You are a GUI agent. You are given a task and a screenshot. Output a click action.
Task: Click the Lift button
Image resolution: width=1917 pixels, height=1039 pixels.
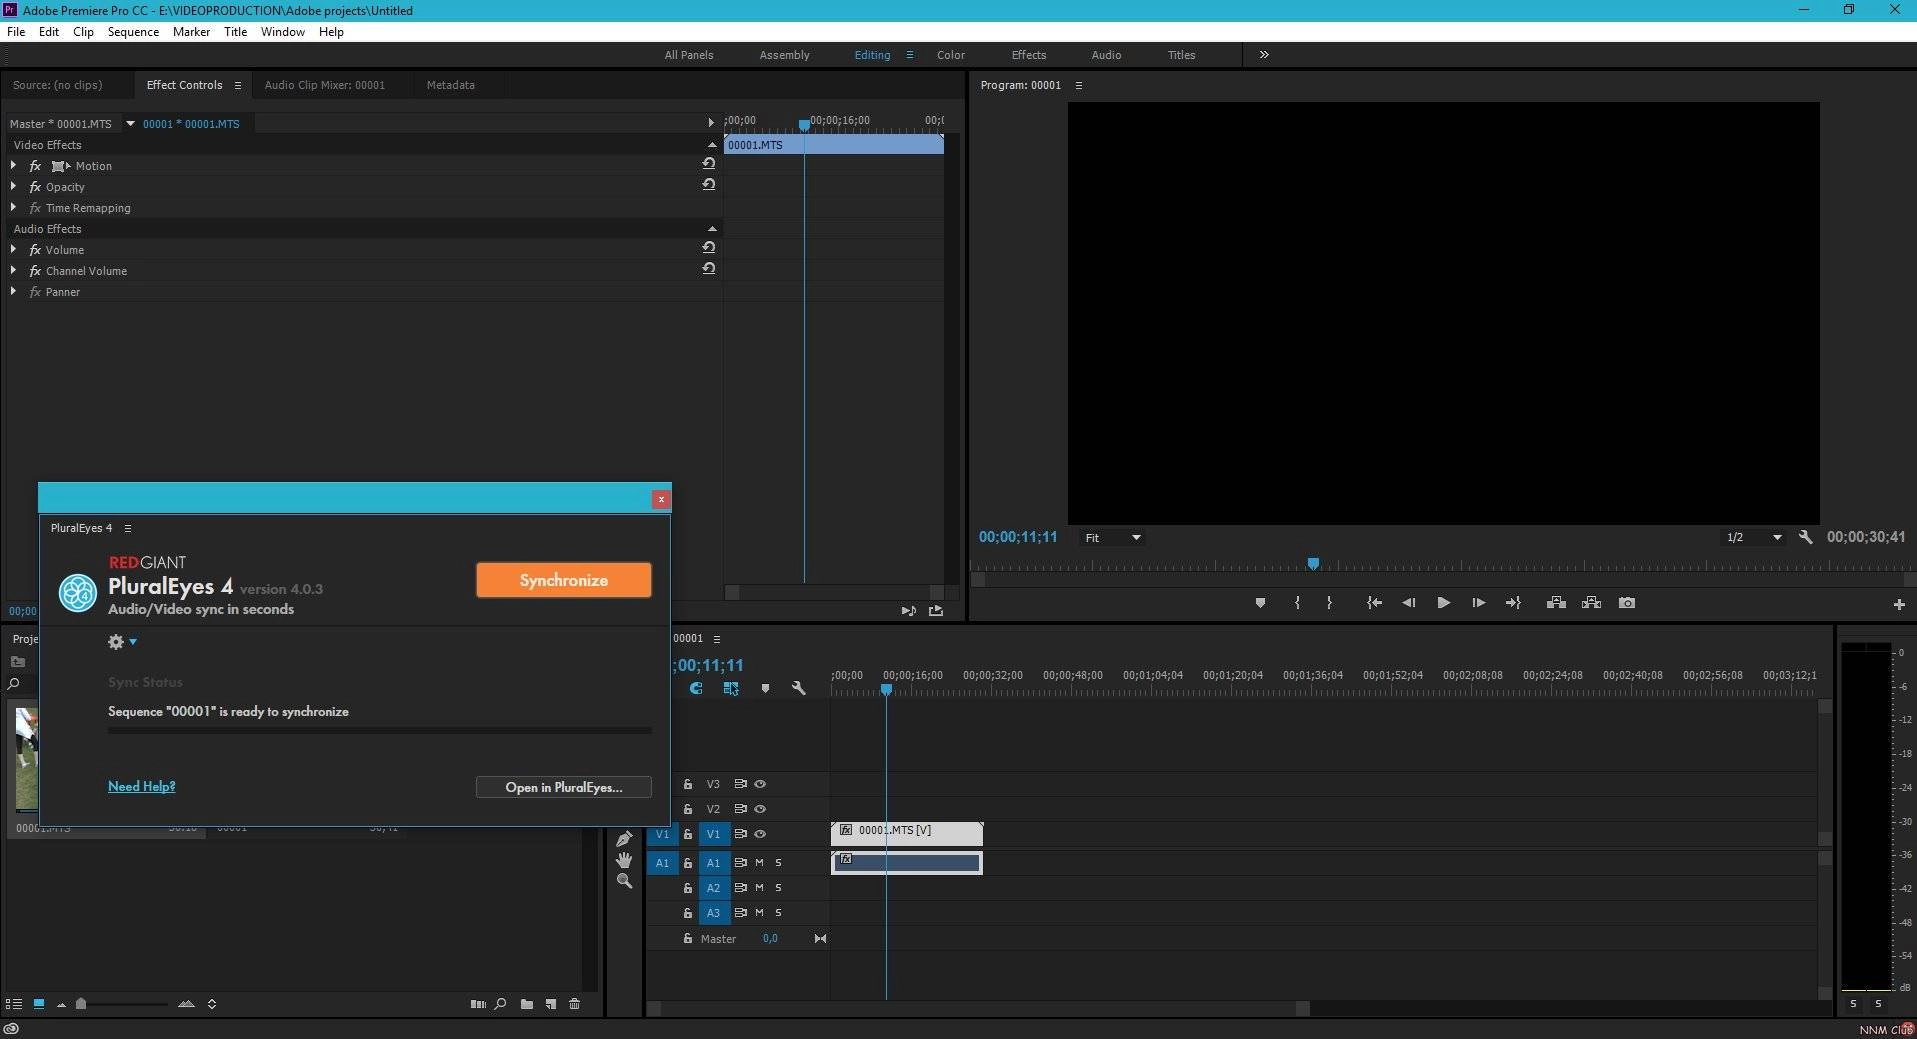[1556, 603]
